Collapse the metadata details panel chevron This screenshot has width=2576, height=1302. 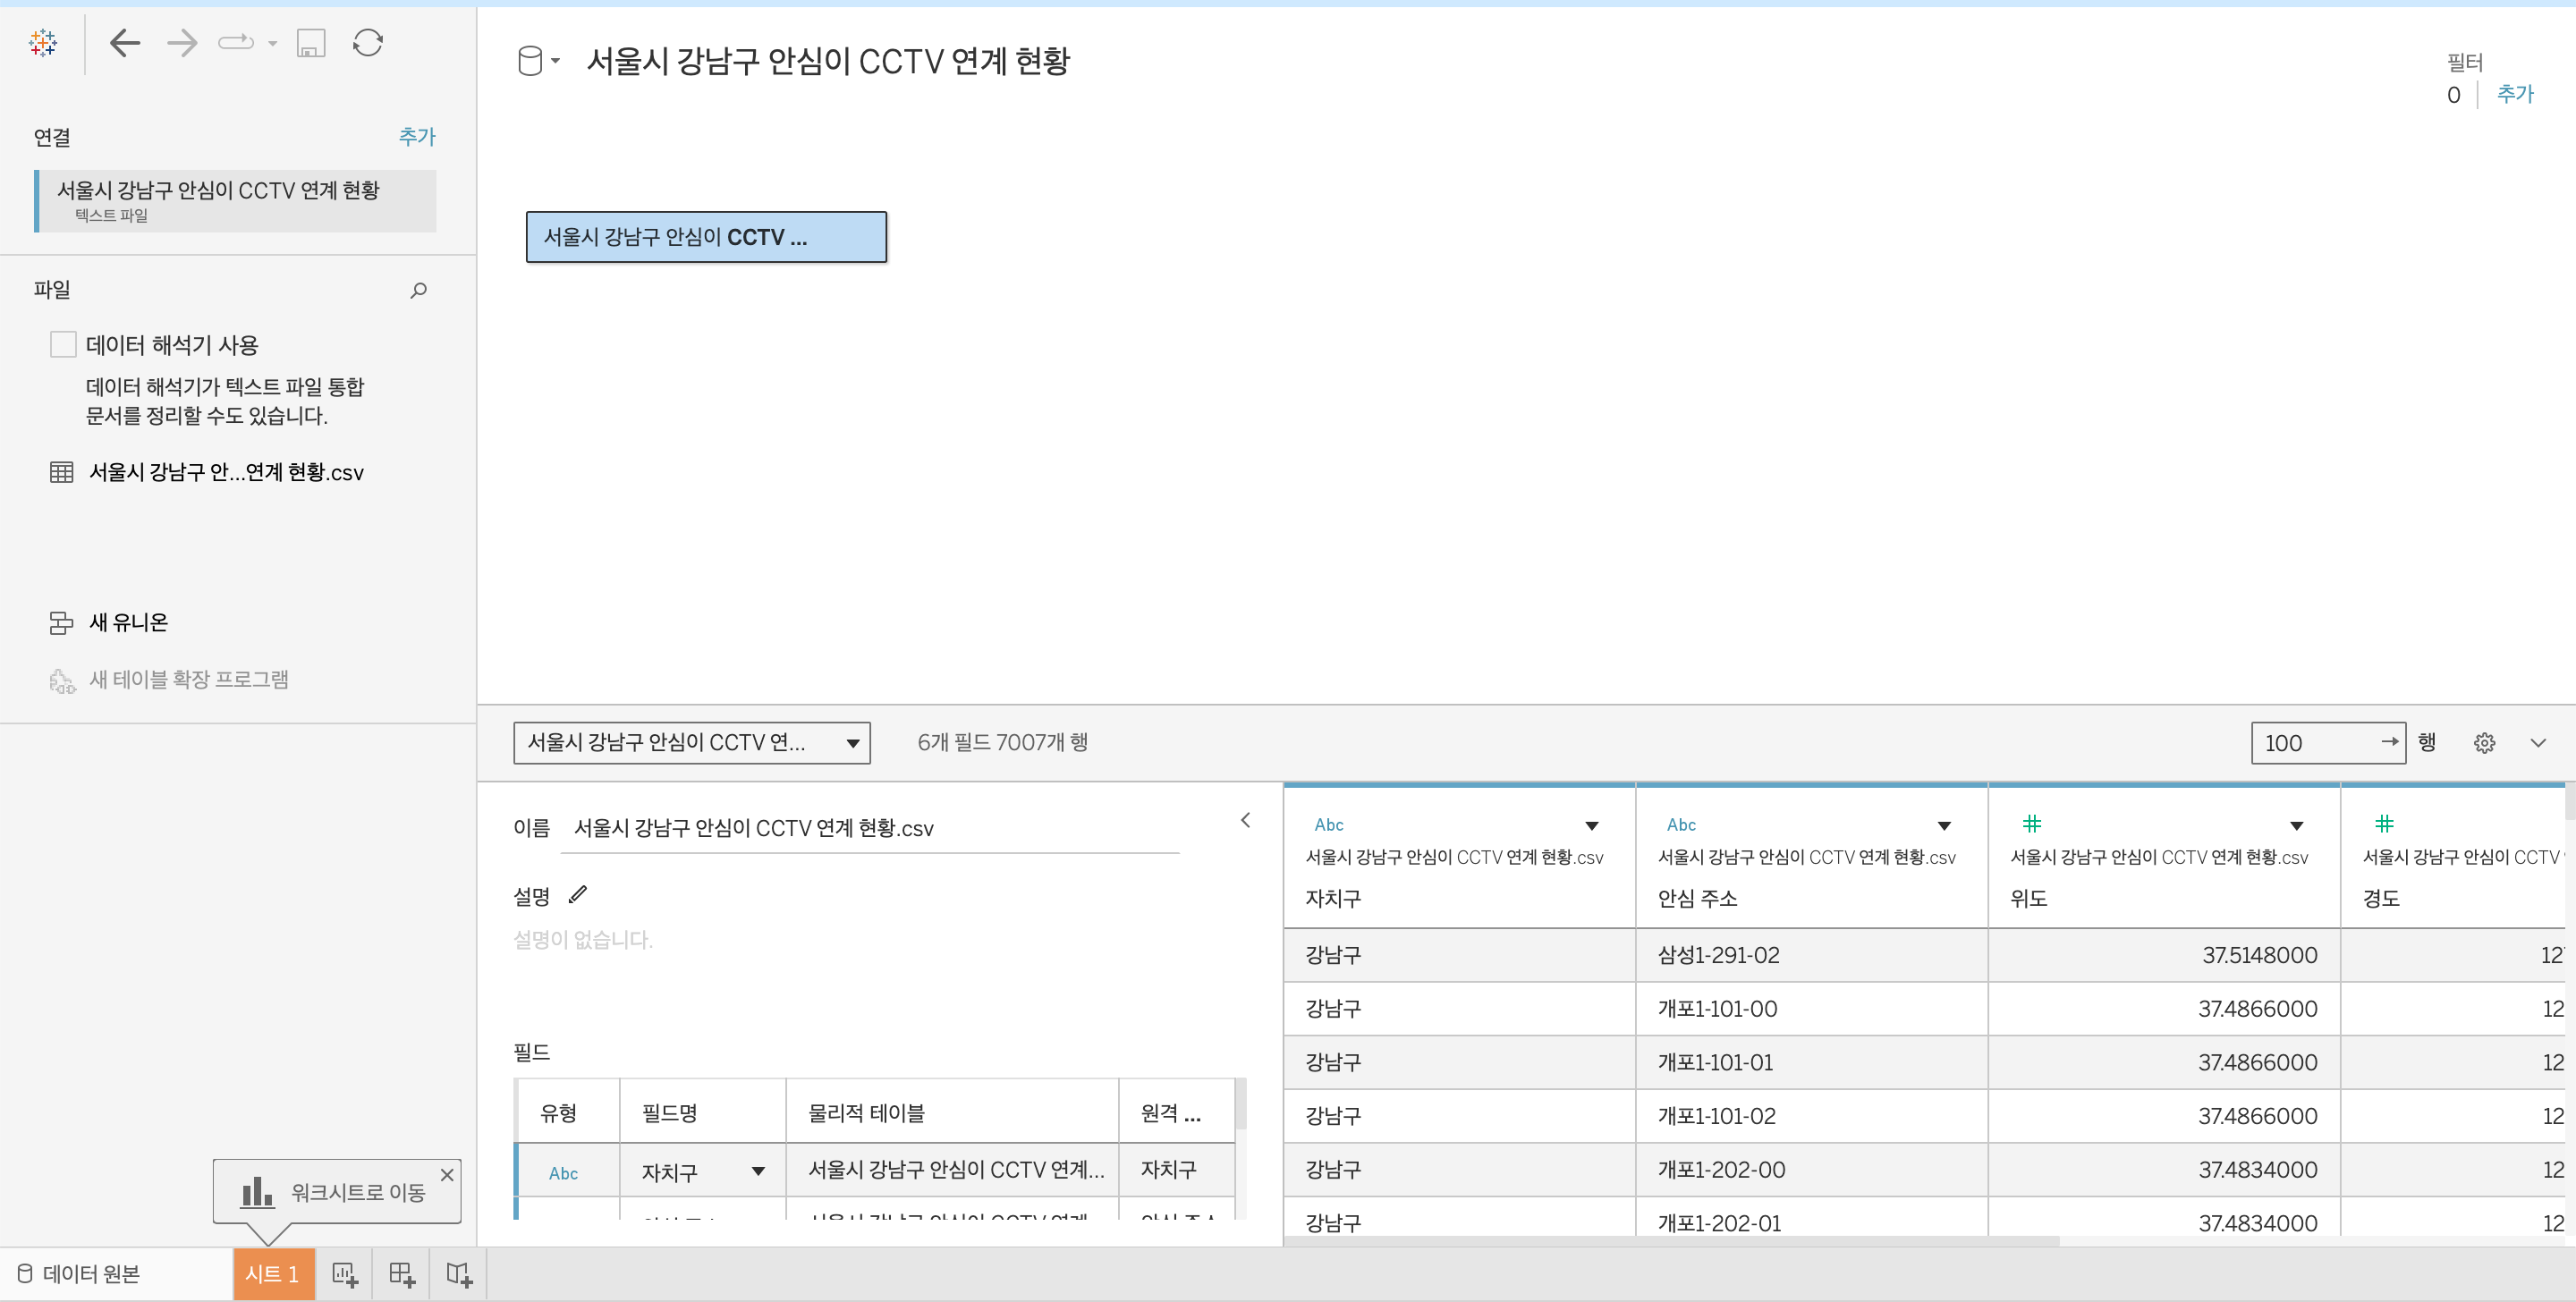[1246, 820]
